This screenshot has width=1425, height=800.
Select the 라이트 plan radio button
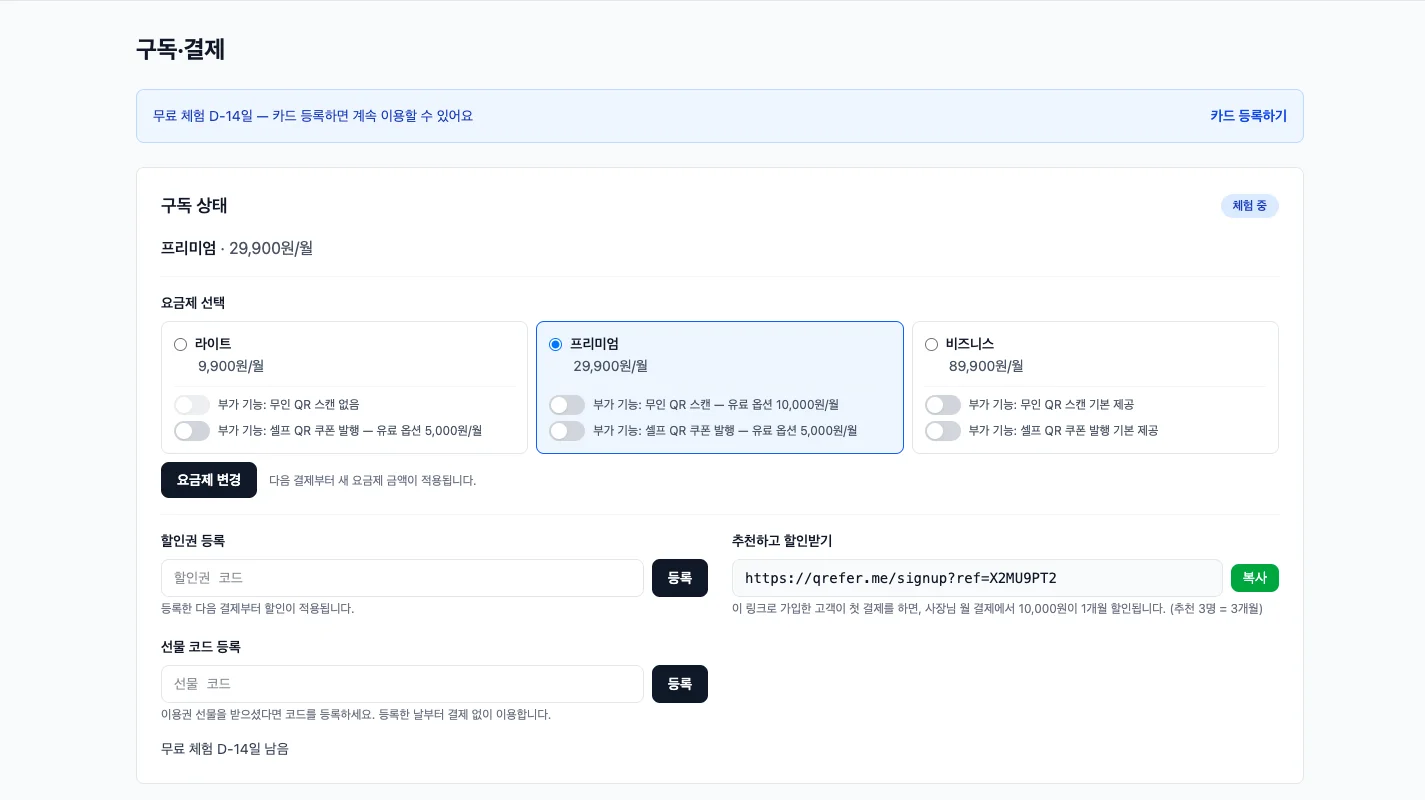click(x=180, y=344)
